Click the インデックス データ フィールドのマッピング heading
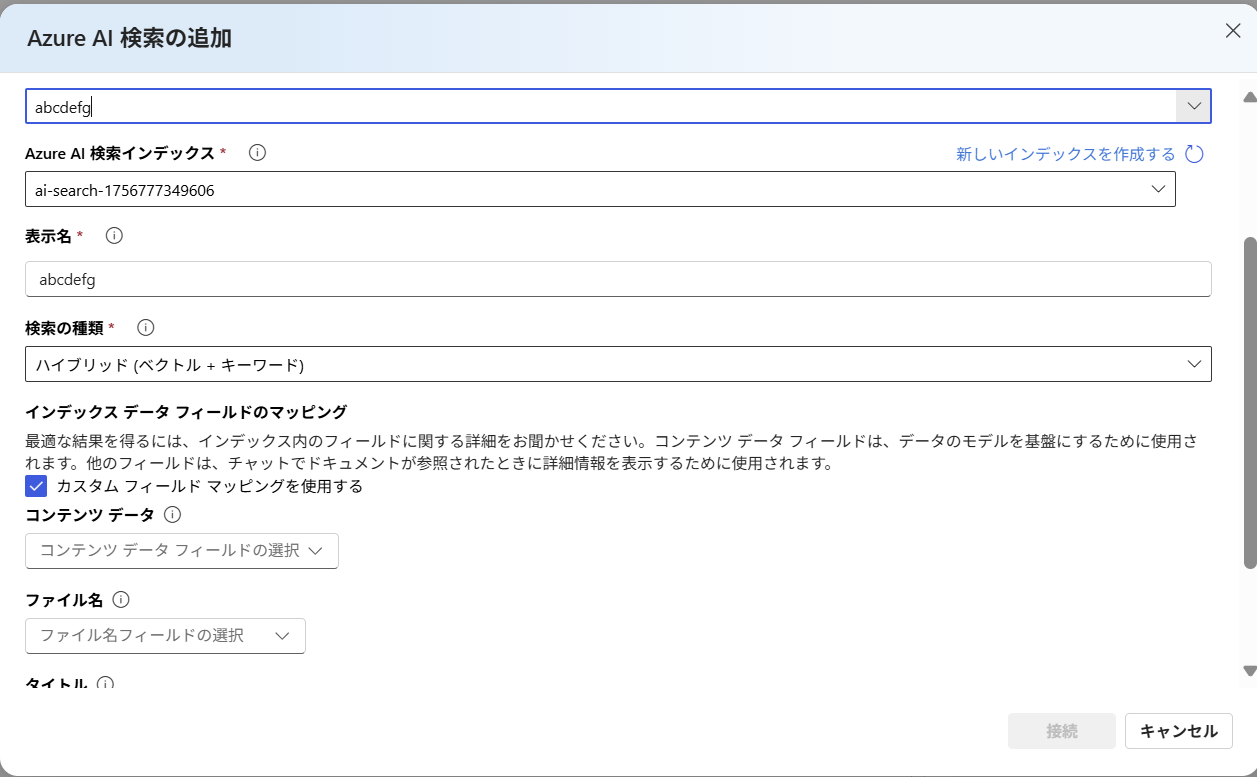Image resolution: width=1257 pixels, height=777 pixels. (x=186, y=411)
